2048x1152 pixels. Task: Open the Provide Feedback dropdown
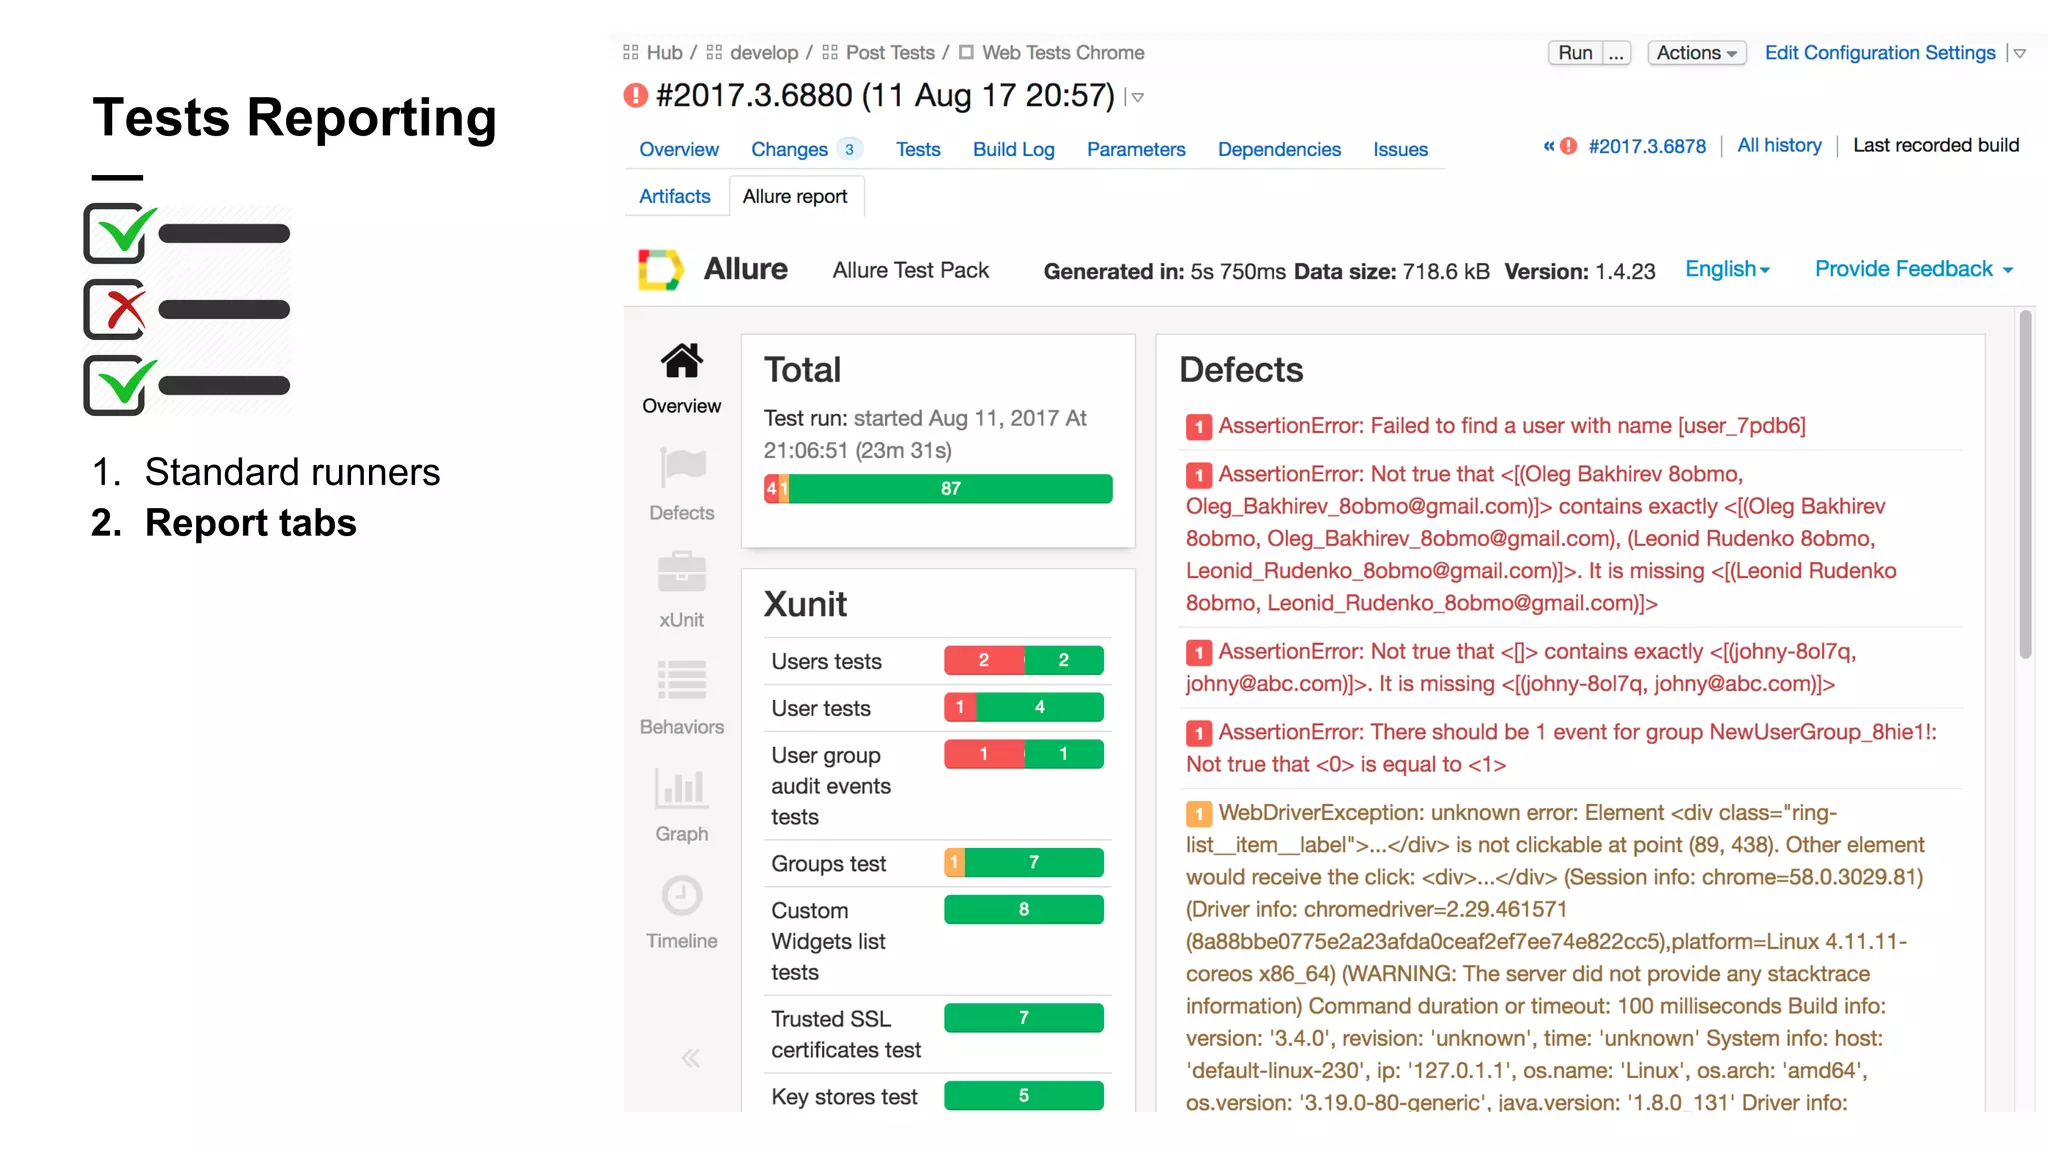[1914, 269]
